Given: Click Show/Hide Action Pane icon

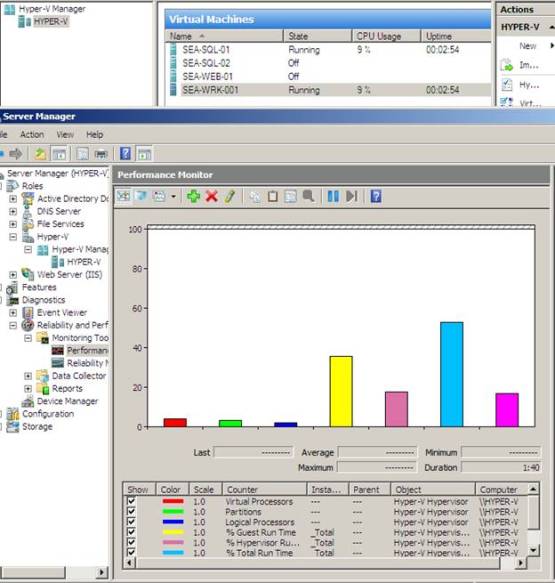Looking at the screenshot, I should 144,154.
